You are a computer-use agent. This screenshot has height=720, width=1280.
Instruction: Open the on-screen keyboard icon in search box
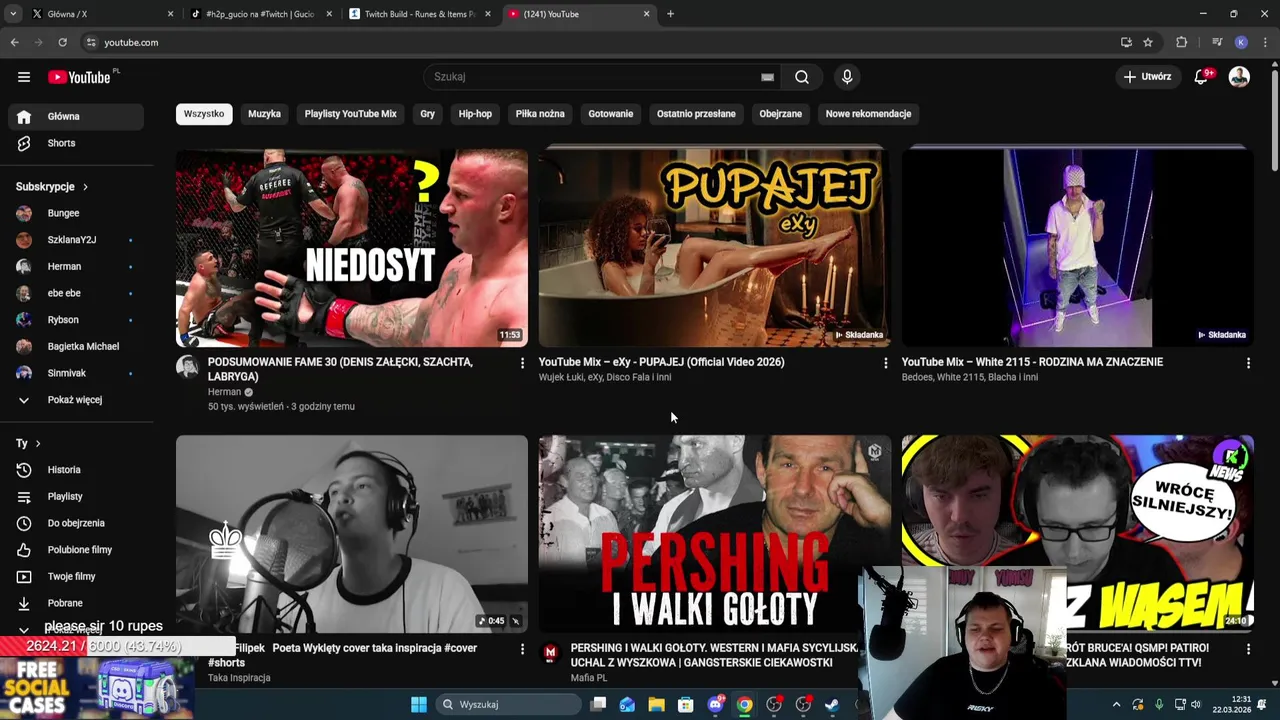click(767, 77)
